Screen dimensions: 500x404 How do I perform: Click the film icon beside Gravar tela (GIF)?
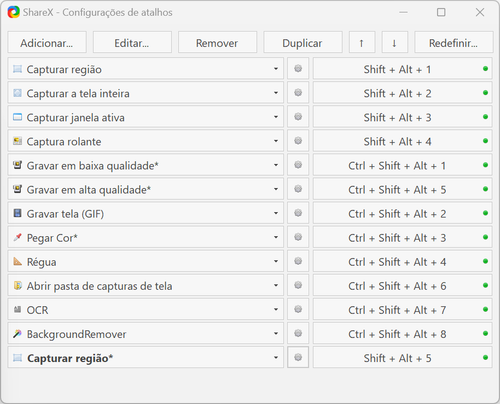tap(17, 213)
